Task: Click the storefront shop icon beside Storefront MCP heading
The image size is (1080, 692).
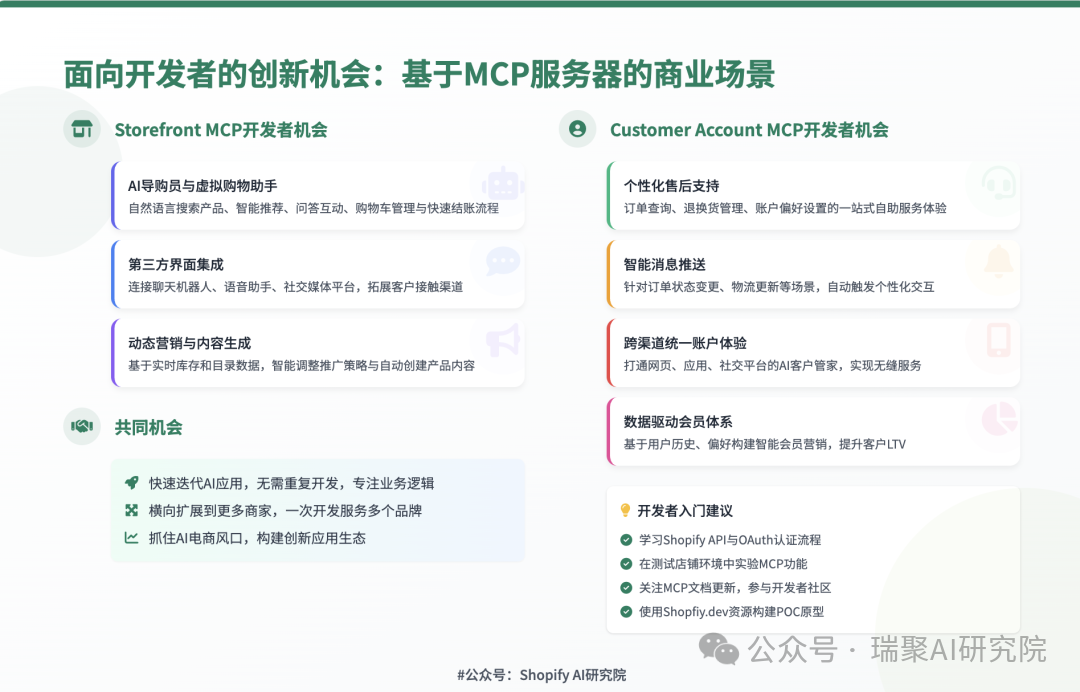Action: (x=82, y=129)
